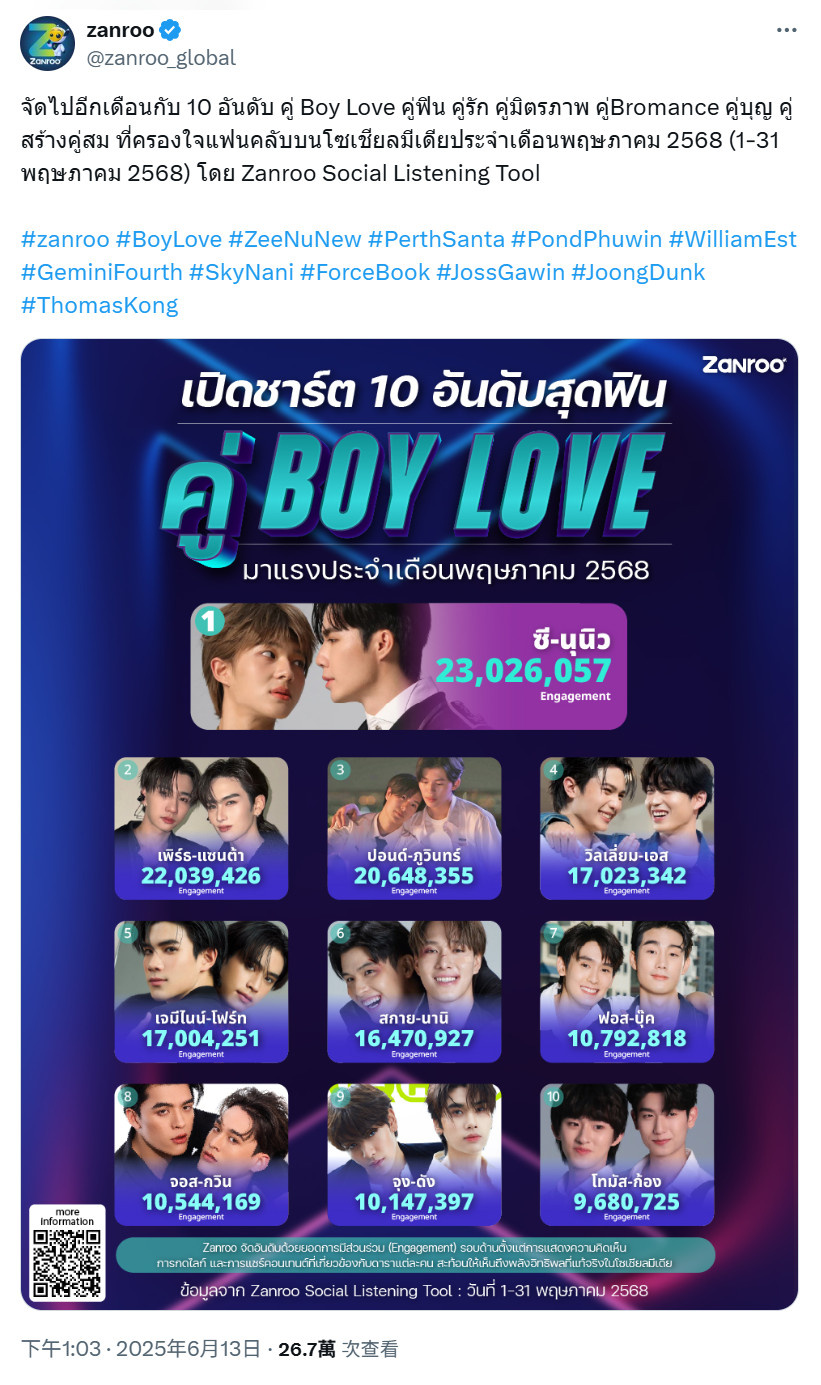Visit the @zanroo_global handle
821x1385 pixels.
coord(161,58)
